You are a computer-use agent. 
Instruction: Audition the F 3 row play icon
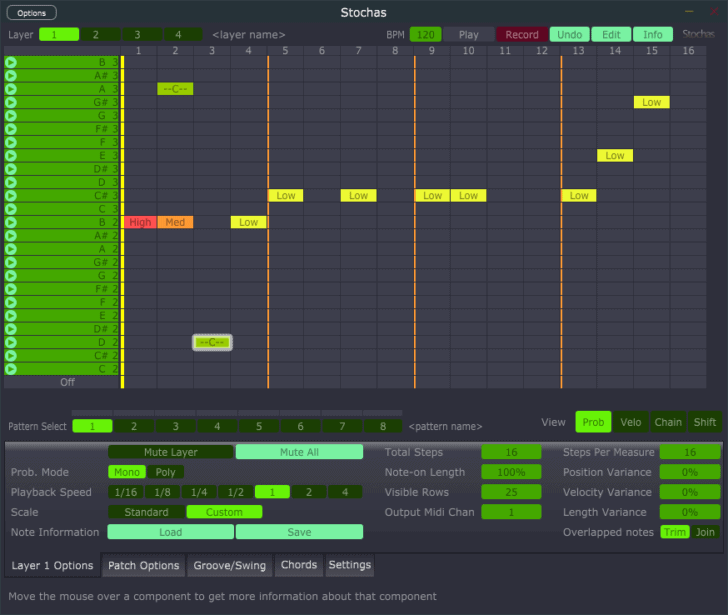point(11,142)
